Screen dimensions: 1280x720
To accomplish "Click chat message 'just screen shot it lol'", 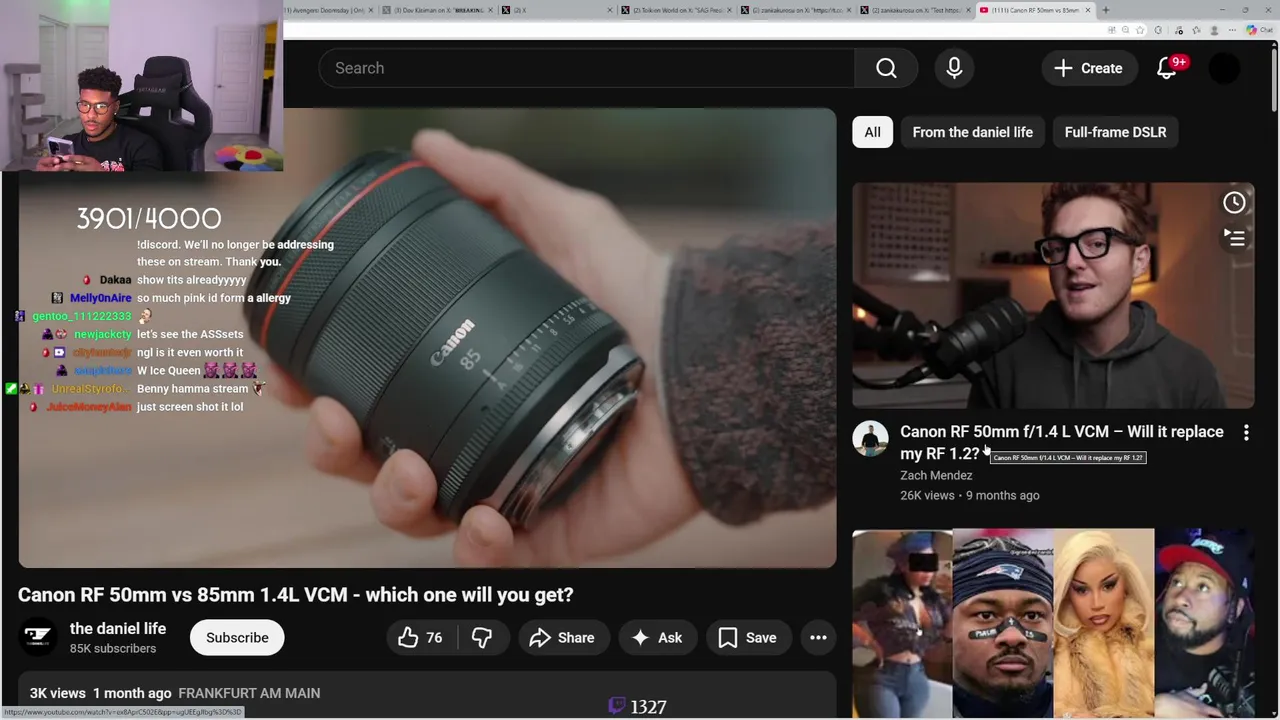I will pyautogui.click(x=190, y=407).
